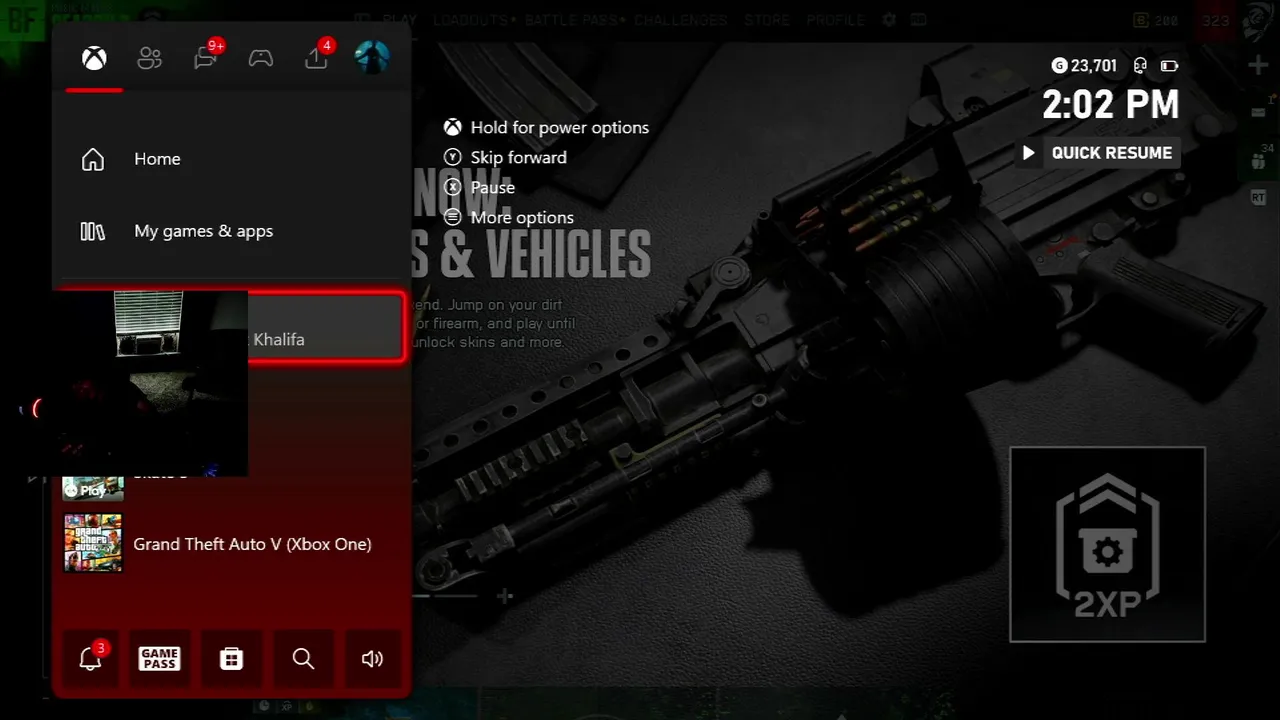Viewport: 1280px width, 720px height.
Task: Open PROFILE in the game's top menu
Action: pyautogui.click(x=836, y=19)
